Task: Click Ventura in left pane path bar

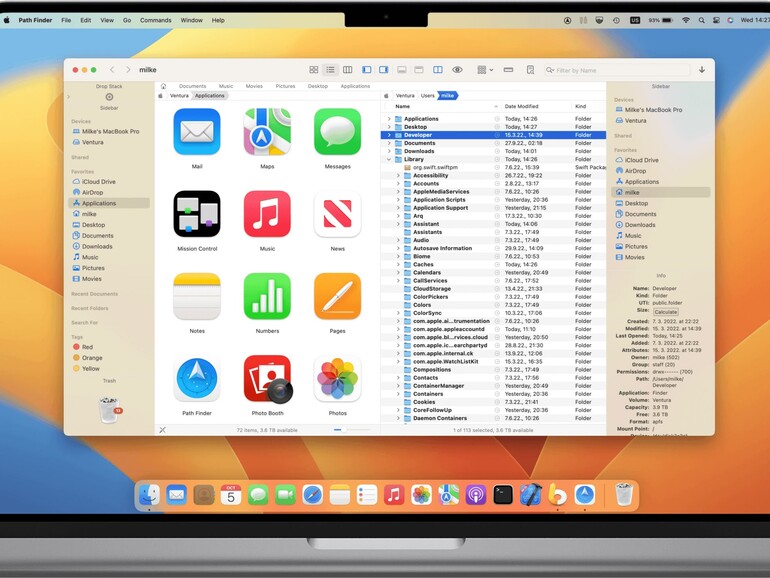Action: click(x=179, y=96)
